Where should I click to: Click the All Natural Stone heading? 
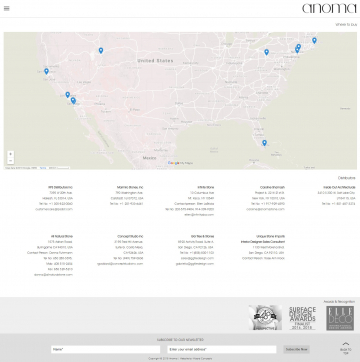(62, 236)
